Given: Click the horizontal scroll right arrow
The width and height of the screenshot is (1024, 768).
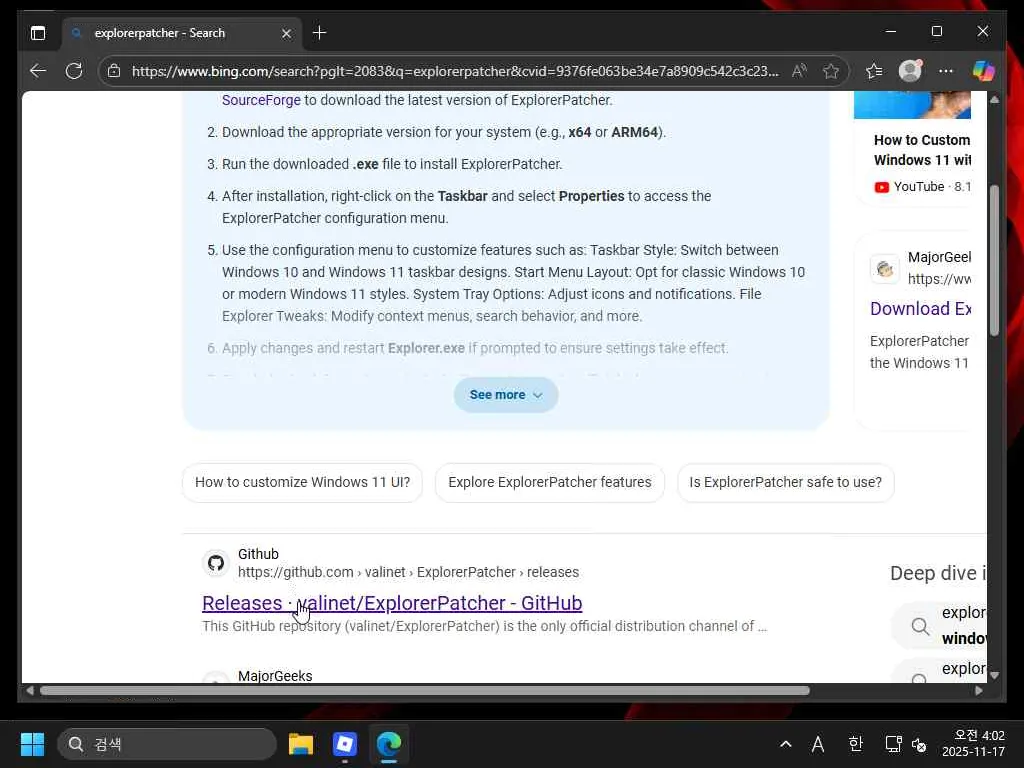Looking at the screenshot, I should pyautogui.click(x=978, y=690).
